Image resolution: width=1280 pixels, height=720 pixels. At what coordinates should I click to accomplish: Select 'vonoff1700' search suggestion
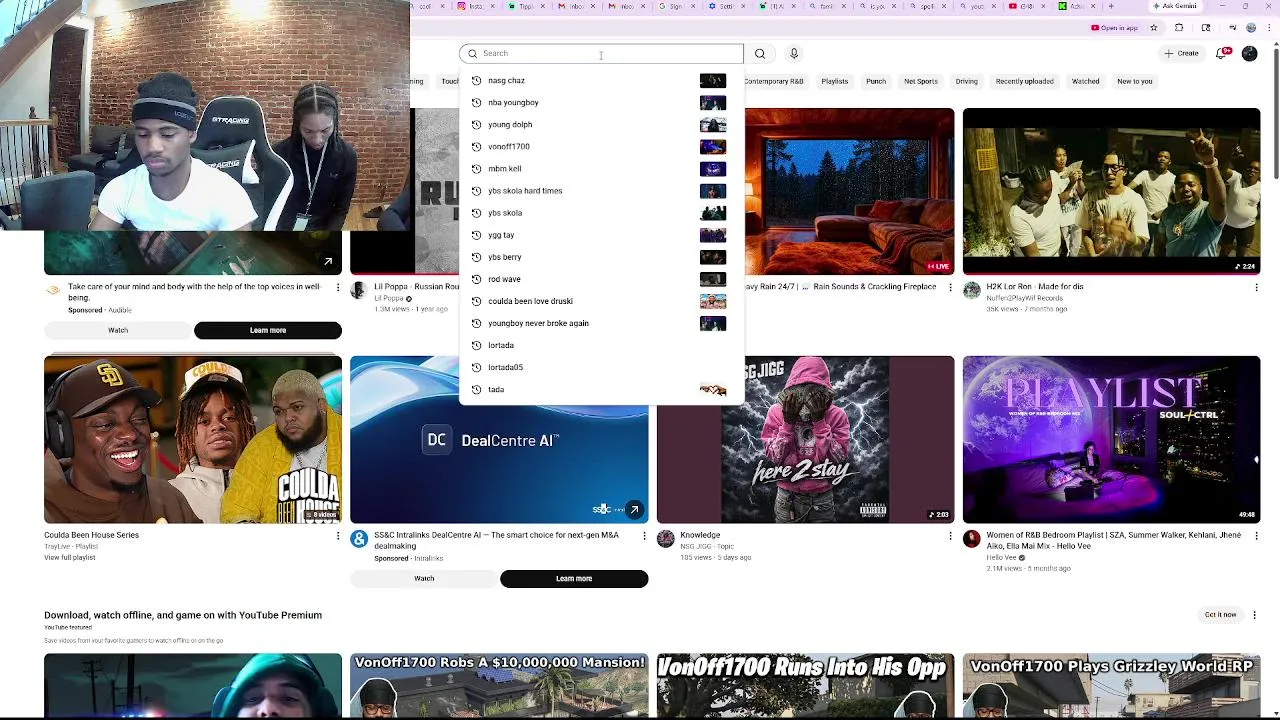[601, 146]
